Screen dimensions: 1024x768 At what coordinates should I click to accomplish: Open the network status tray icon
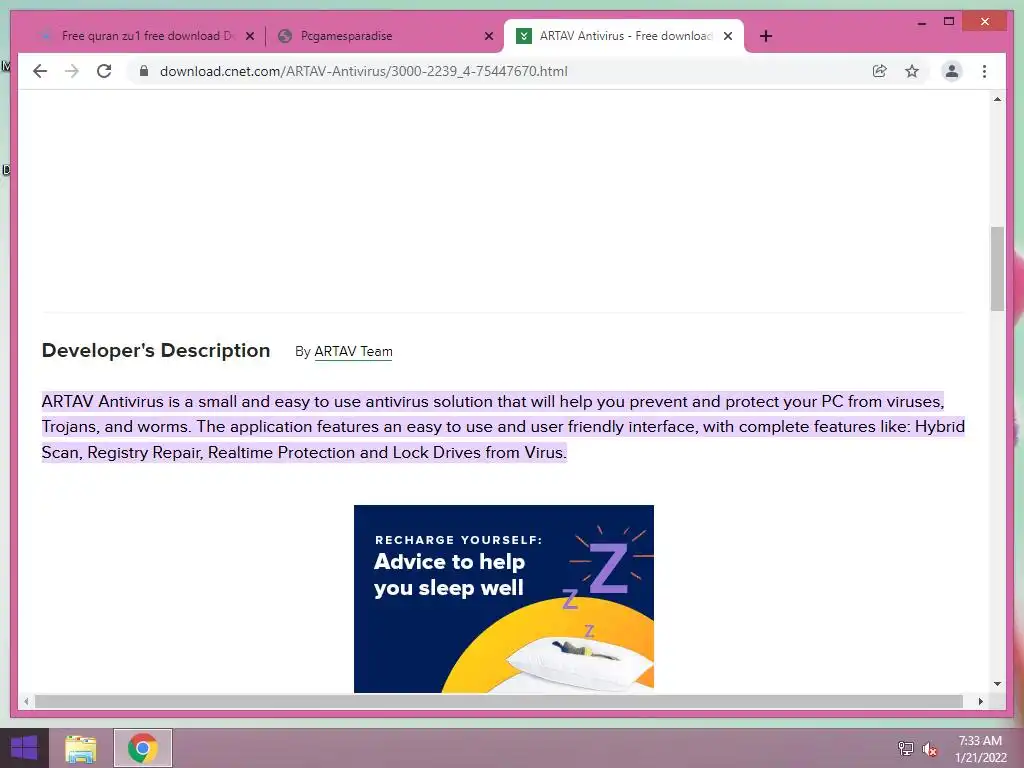coord(905,749)
